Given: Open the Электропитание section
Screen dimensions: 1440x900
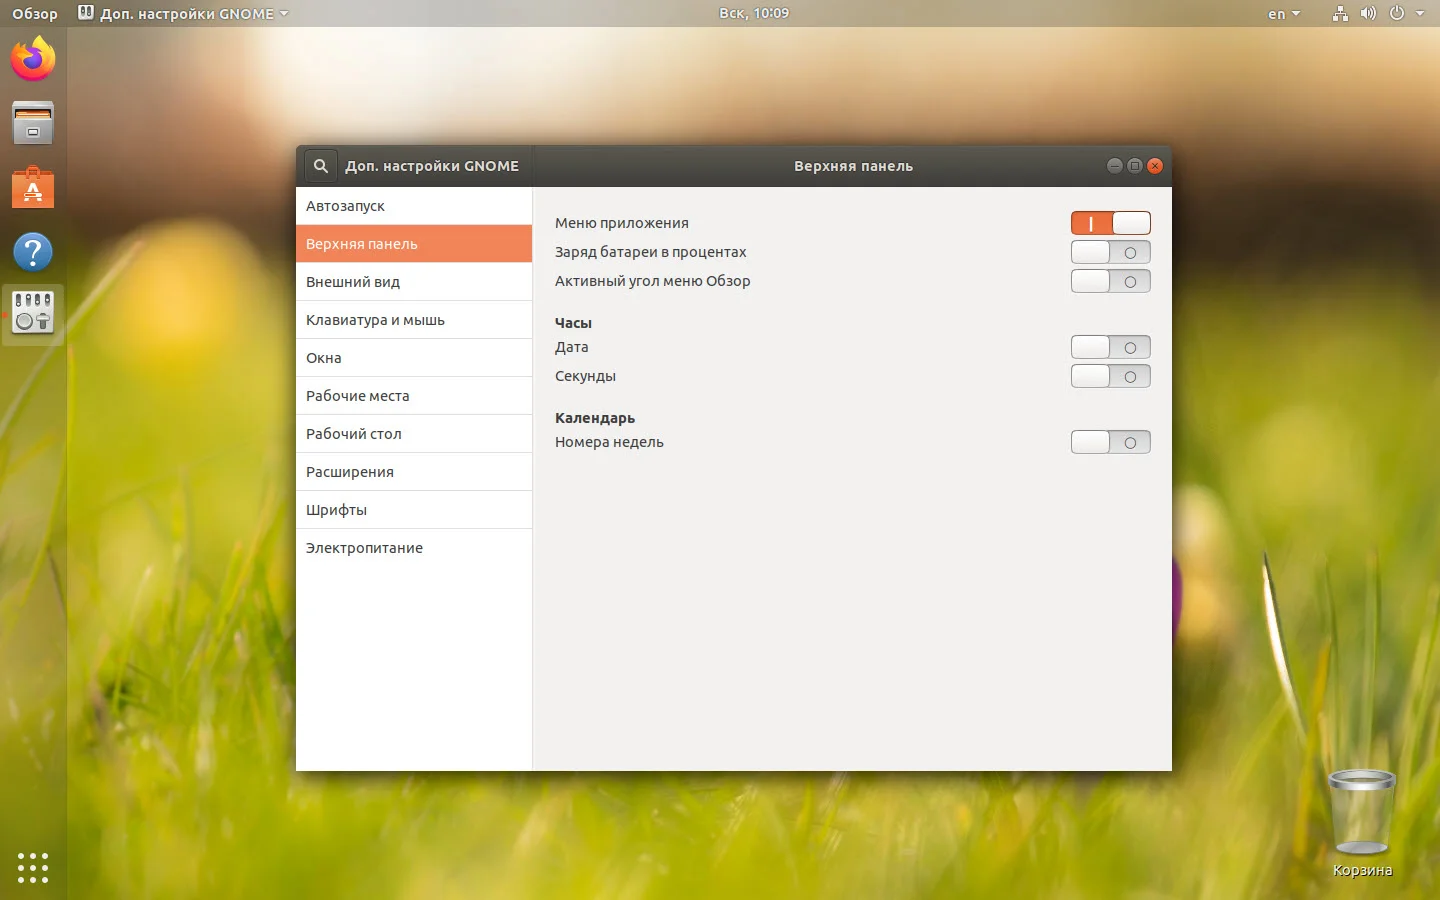Looking at the screenshot, I should pyautogui.click(x=414, y=548).
